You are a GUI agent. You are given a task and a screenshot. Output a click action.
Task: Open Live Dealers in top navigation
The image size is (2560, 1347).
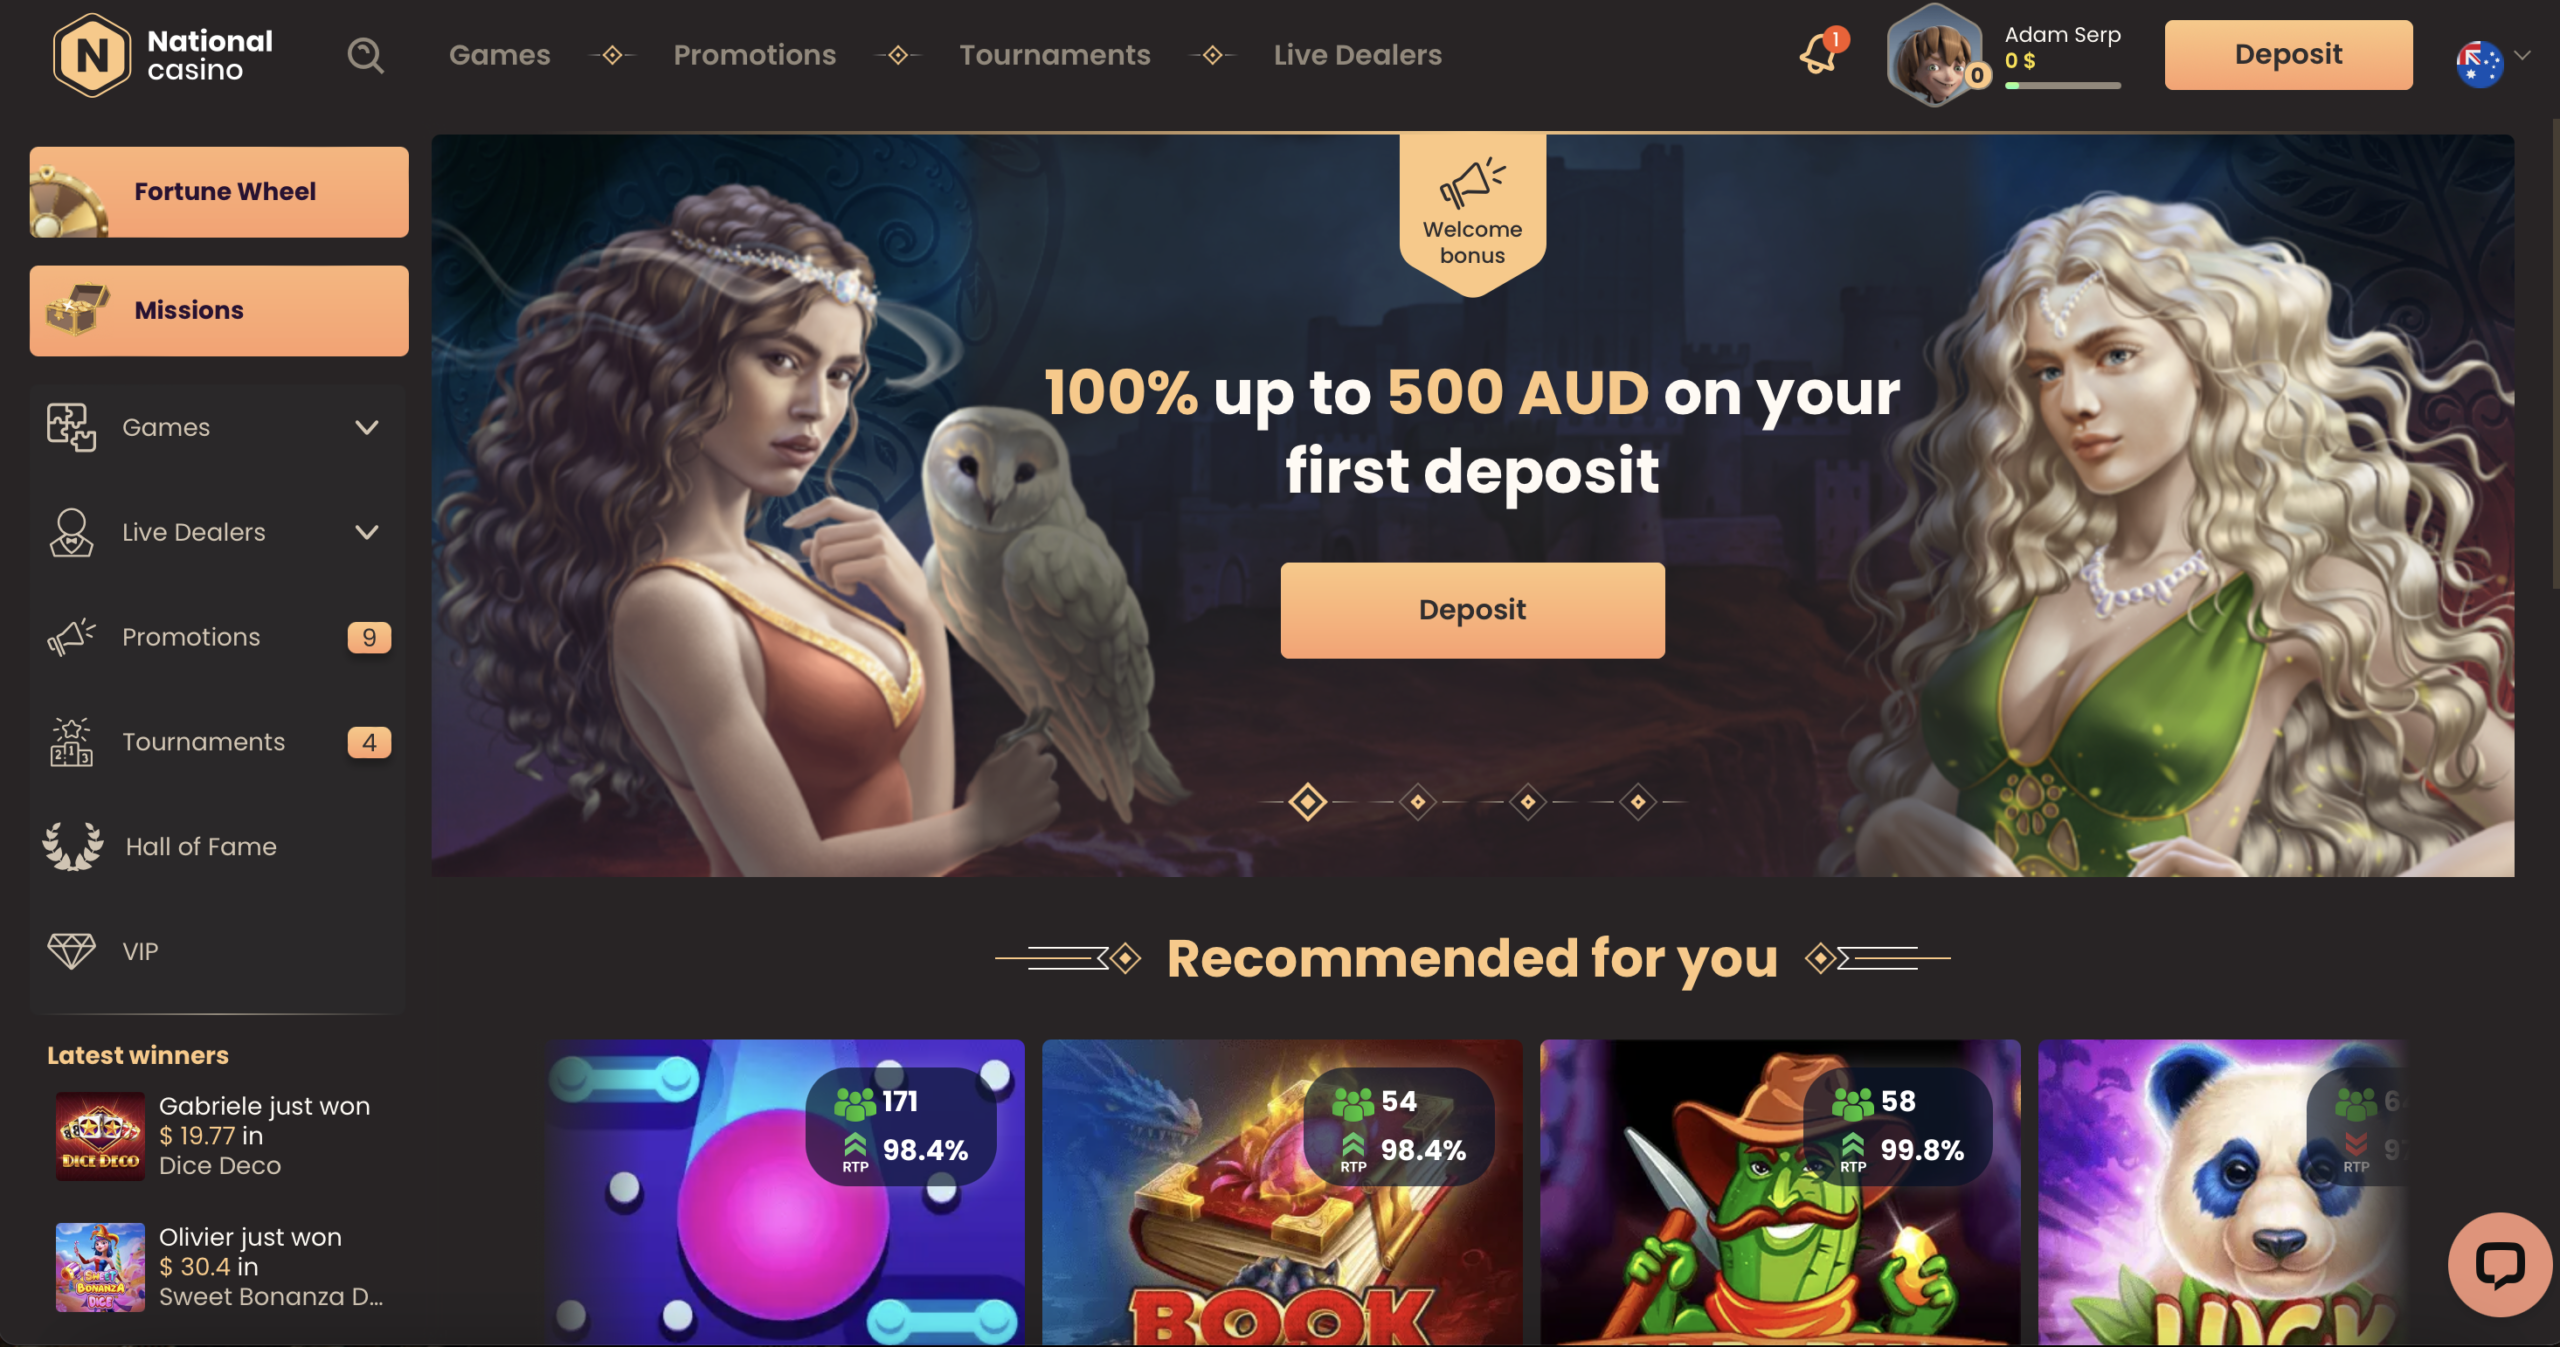(x=1357, y=55)
